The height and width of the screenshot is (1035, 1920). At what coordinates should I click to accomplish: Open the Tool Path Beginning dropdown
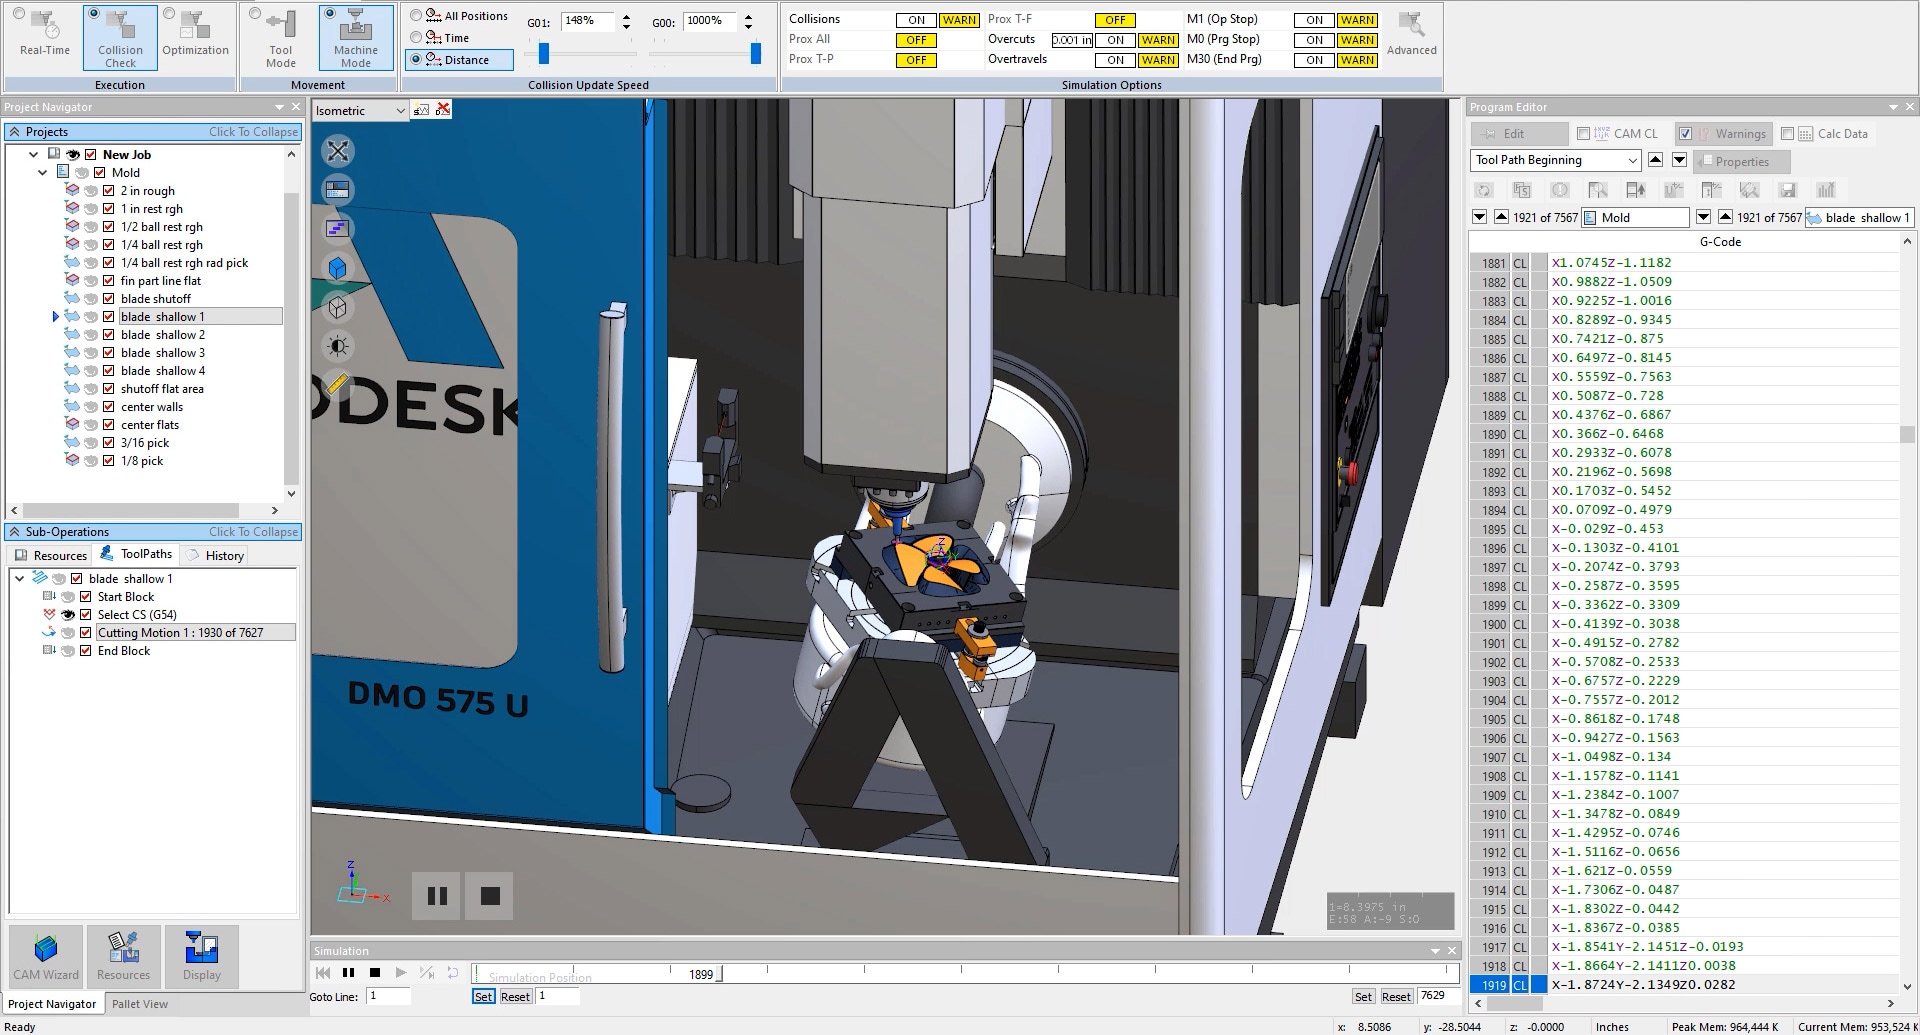pyautogui.click(x=1632, y=161)
